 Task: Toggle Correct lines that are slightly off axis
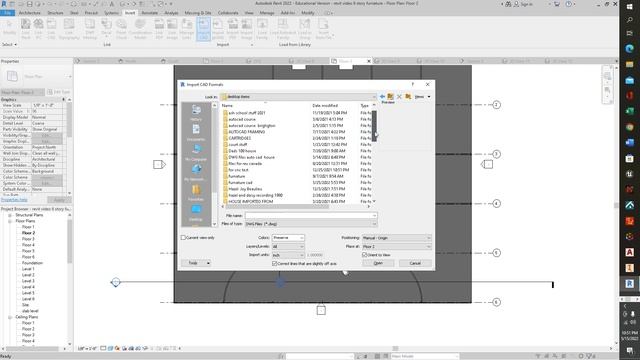click(x=274, y=264)
